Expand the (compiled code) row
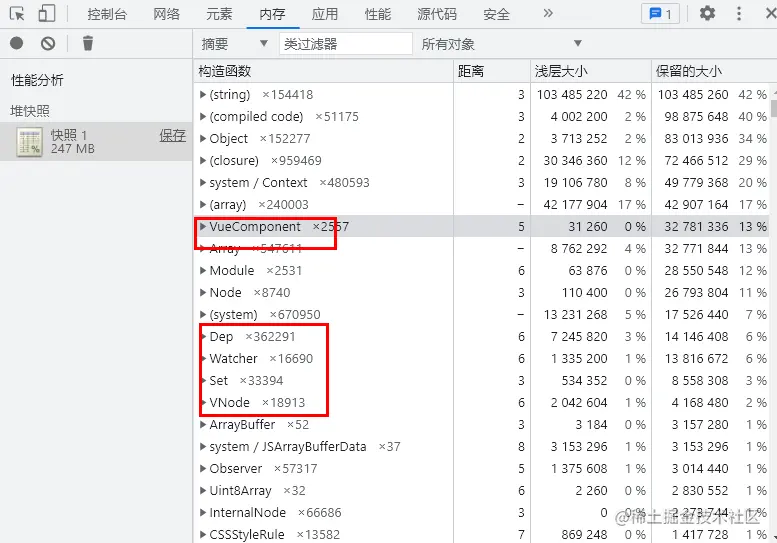777x543 pixels. coord(203,116)
